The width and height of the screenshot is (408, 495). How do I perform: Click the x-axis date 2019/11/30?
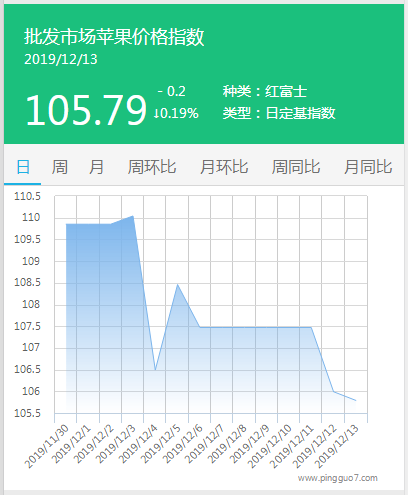coord(47,447)
